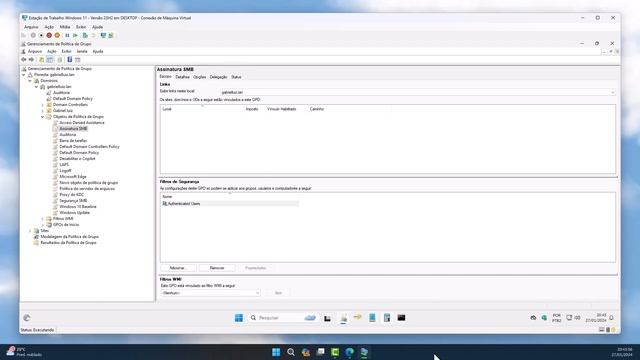Sort links by the Vínculo Habilitado column
This screenshot has height=360, width=640.
point(282,109)
